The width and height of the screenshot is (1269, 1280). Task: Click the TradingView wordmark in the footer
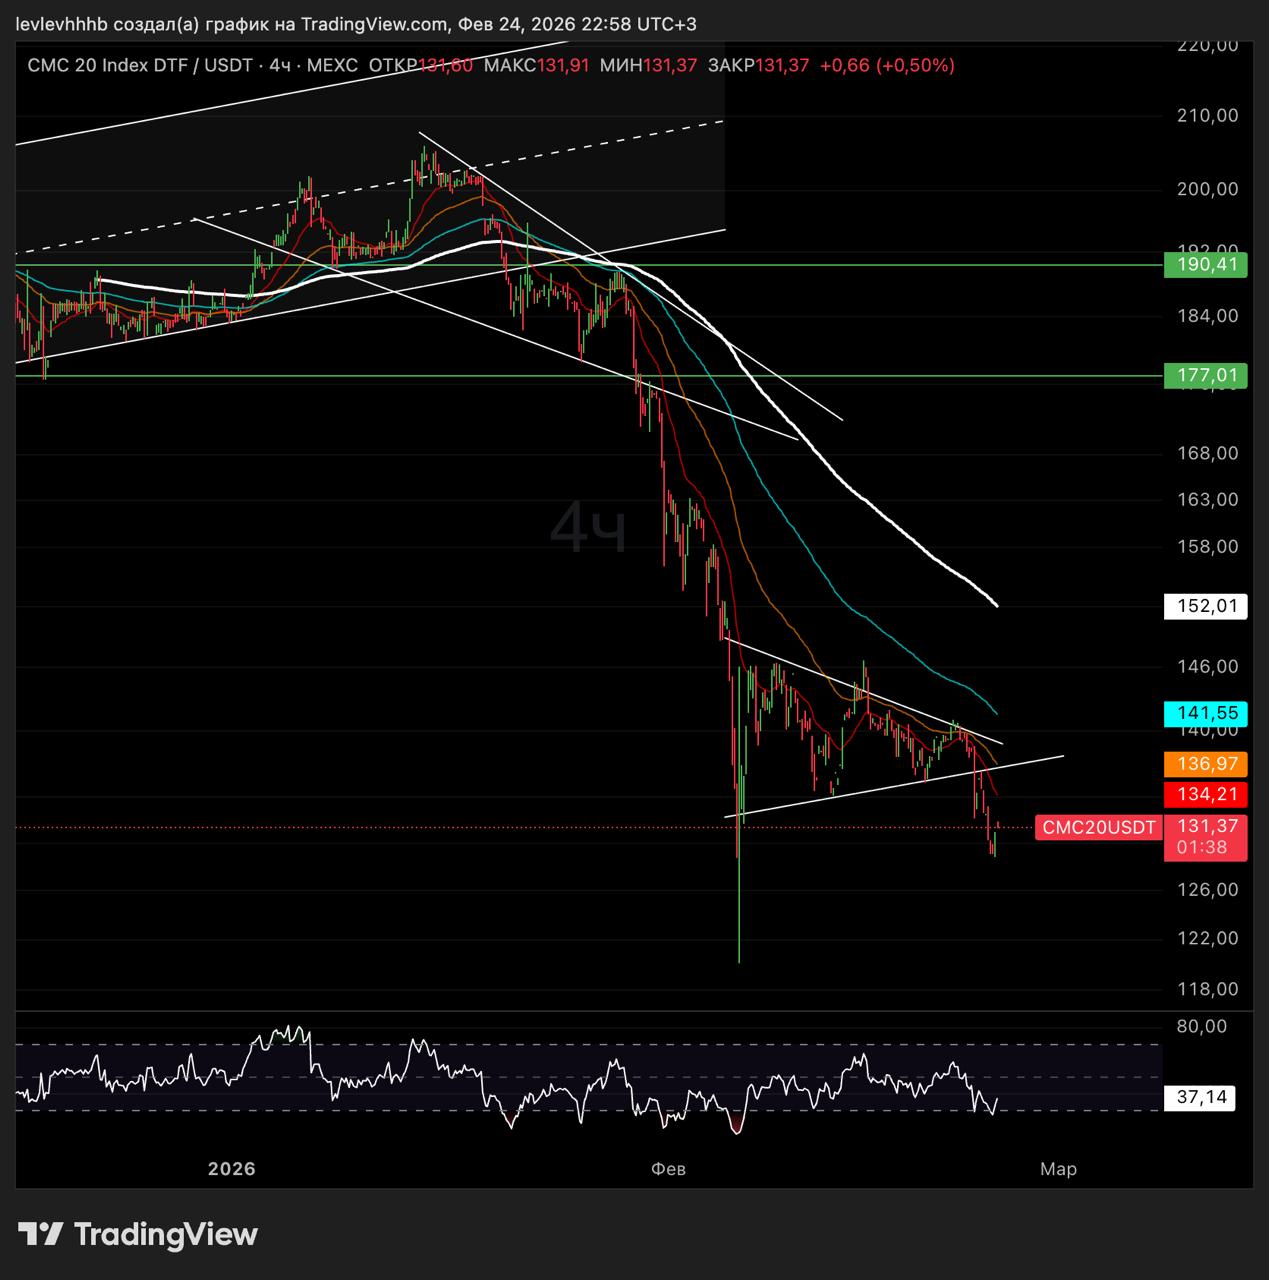point(166,1234)
